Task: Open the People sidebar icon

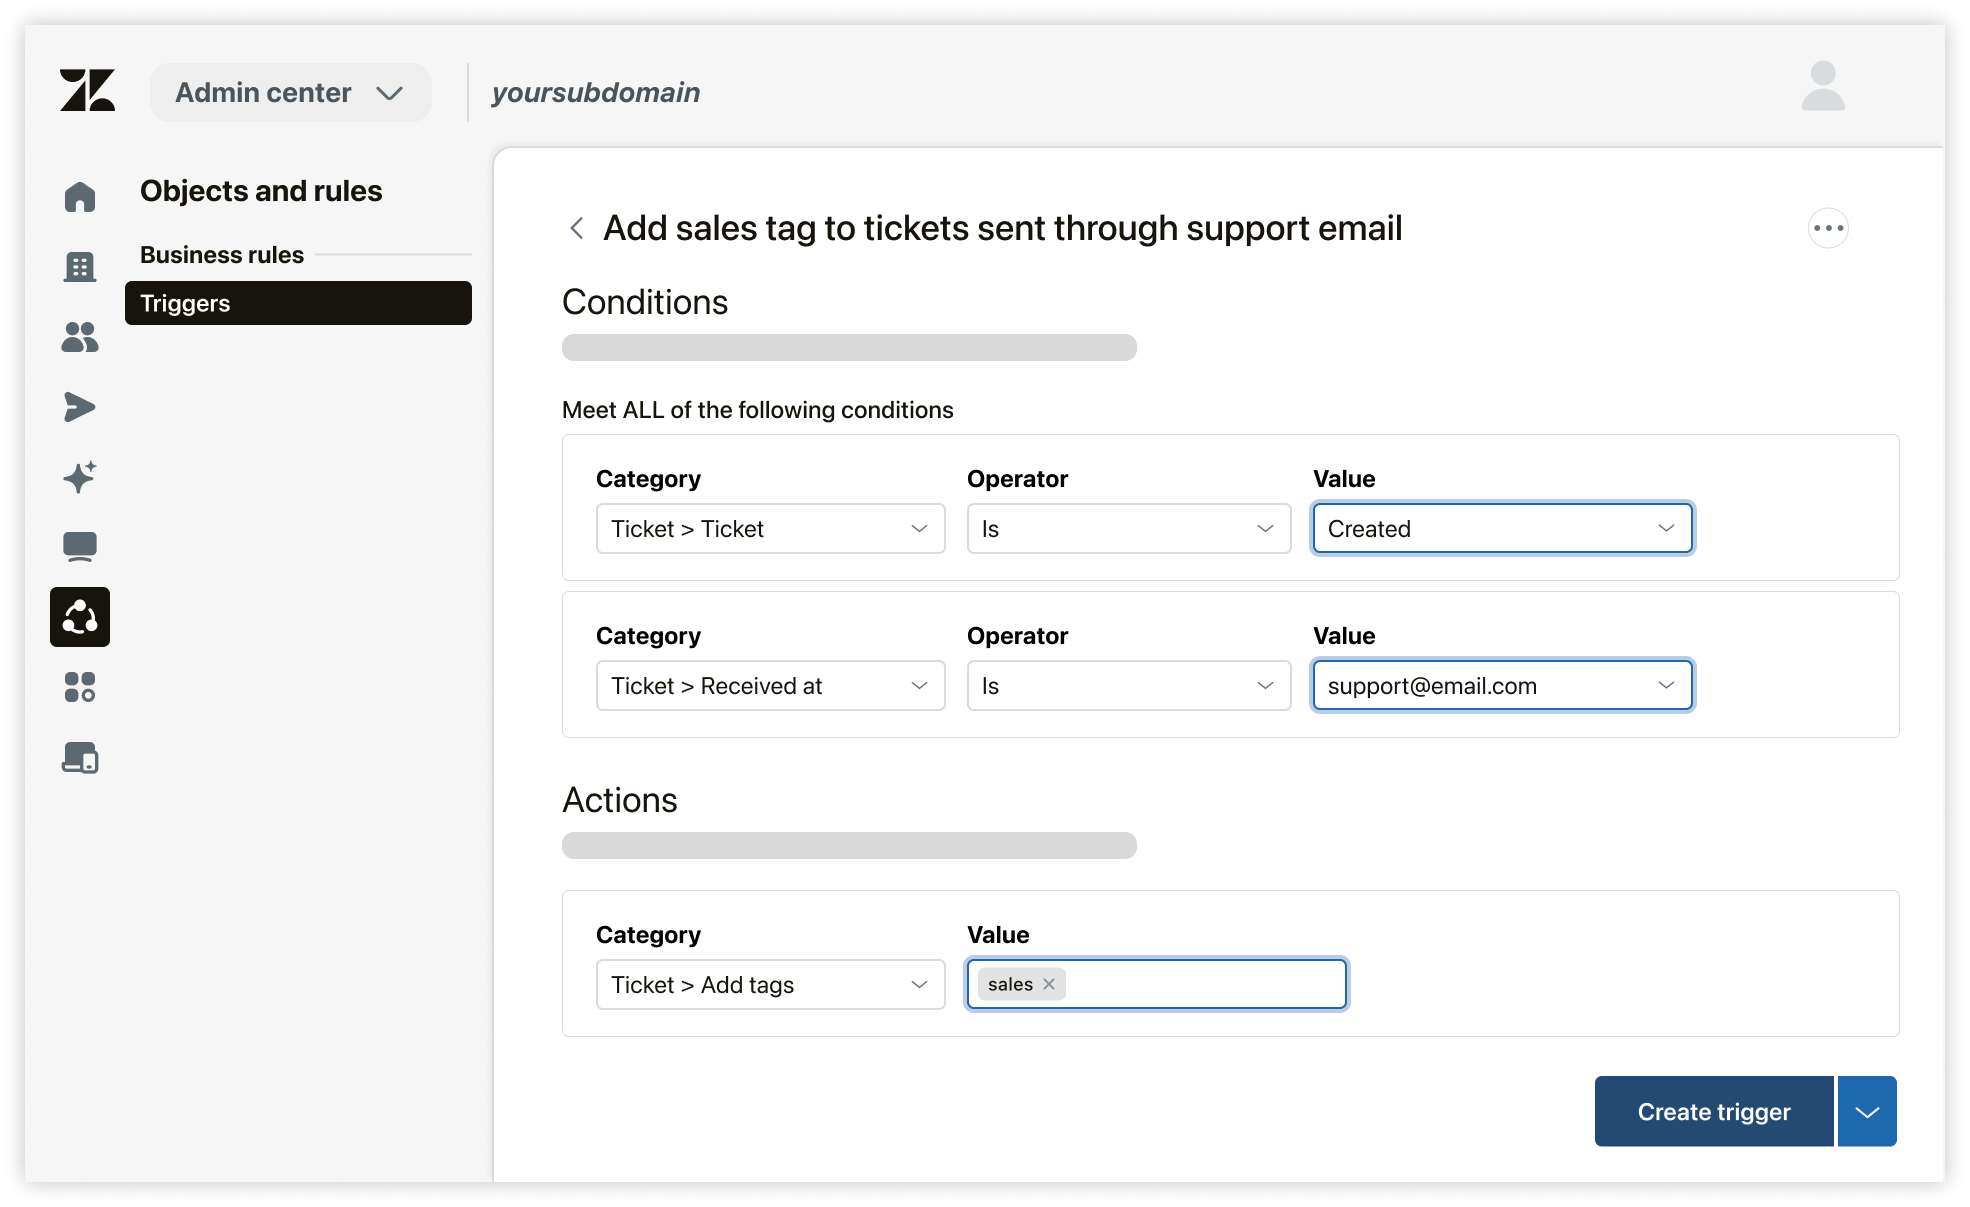Action: (x=80, y=337)
